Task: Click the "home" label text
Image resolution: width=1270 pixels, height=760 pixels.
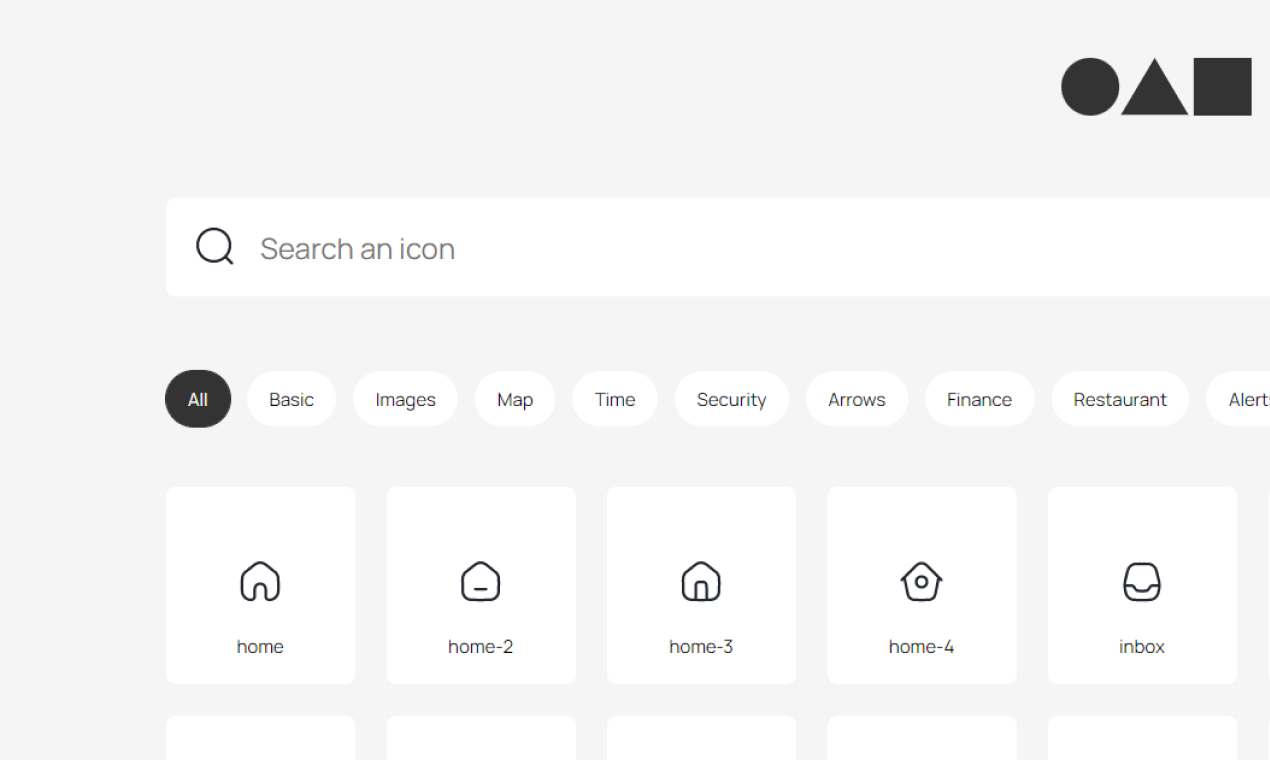Action: [260, 647]
